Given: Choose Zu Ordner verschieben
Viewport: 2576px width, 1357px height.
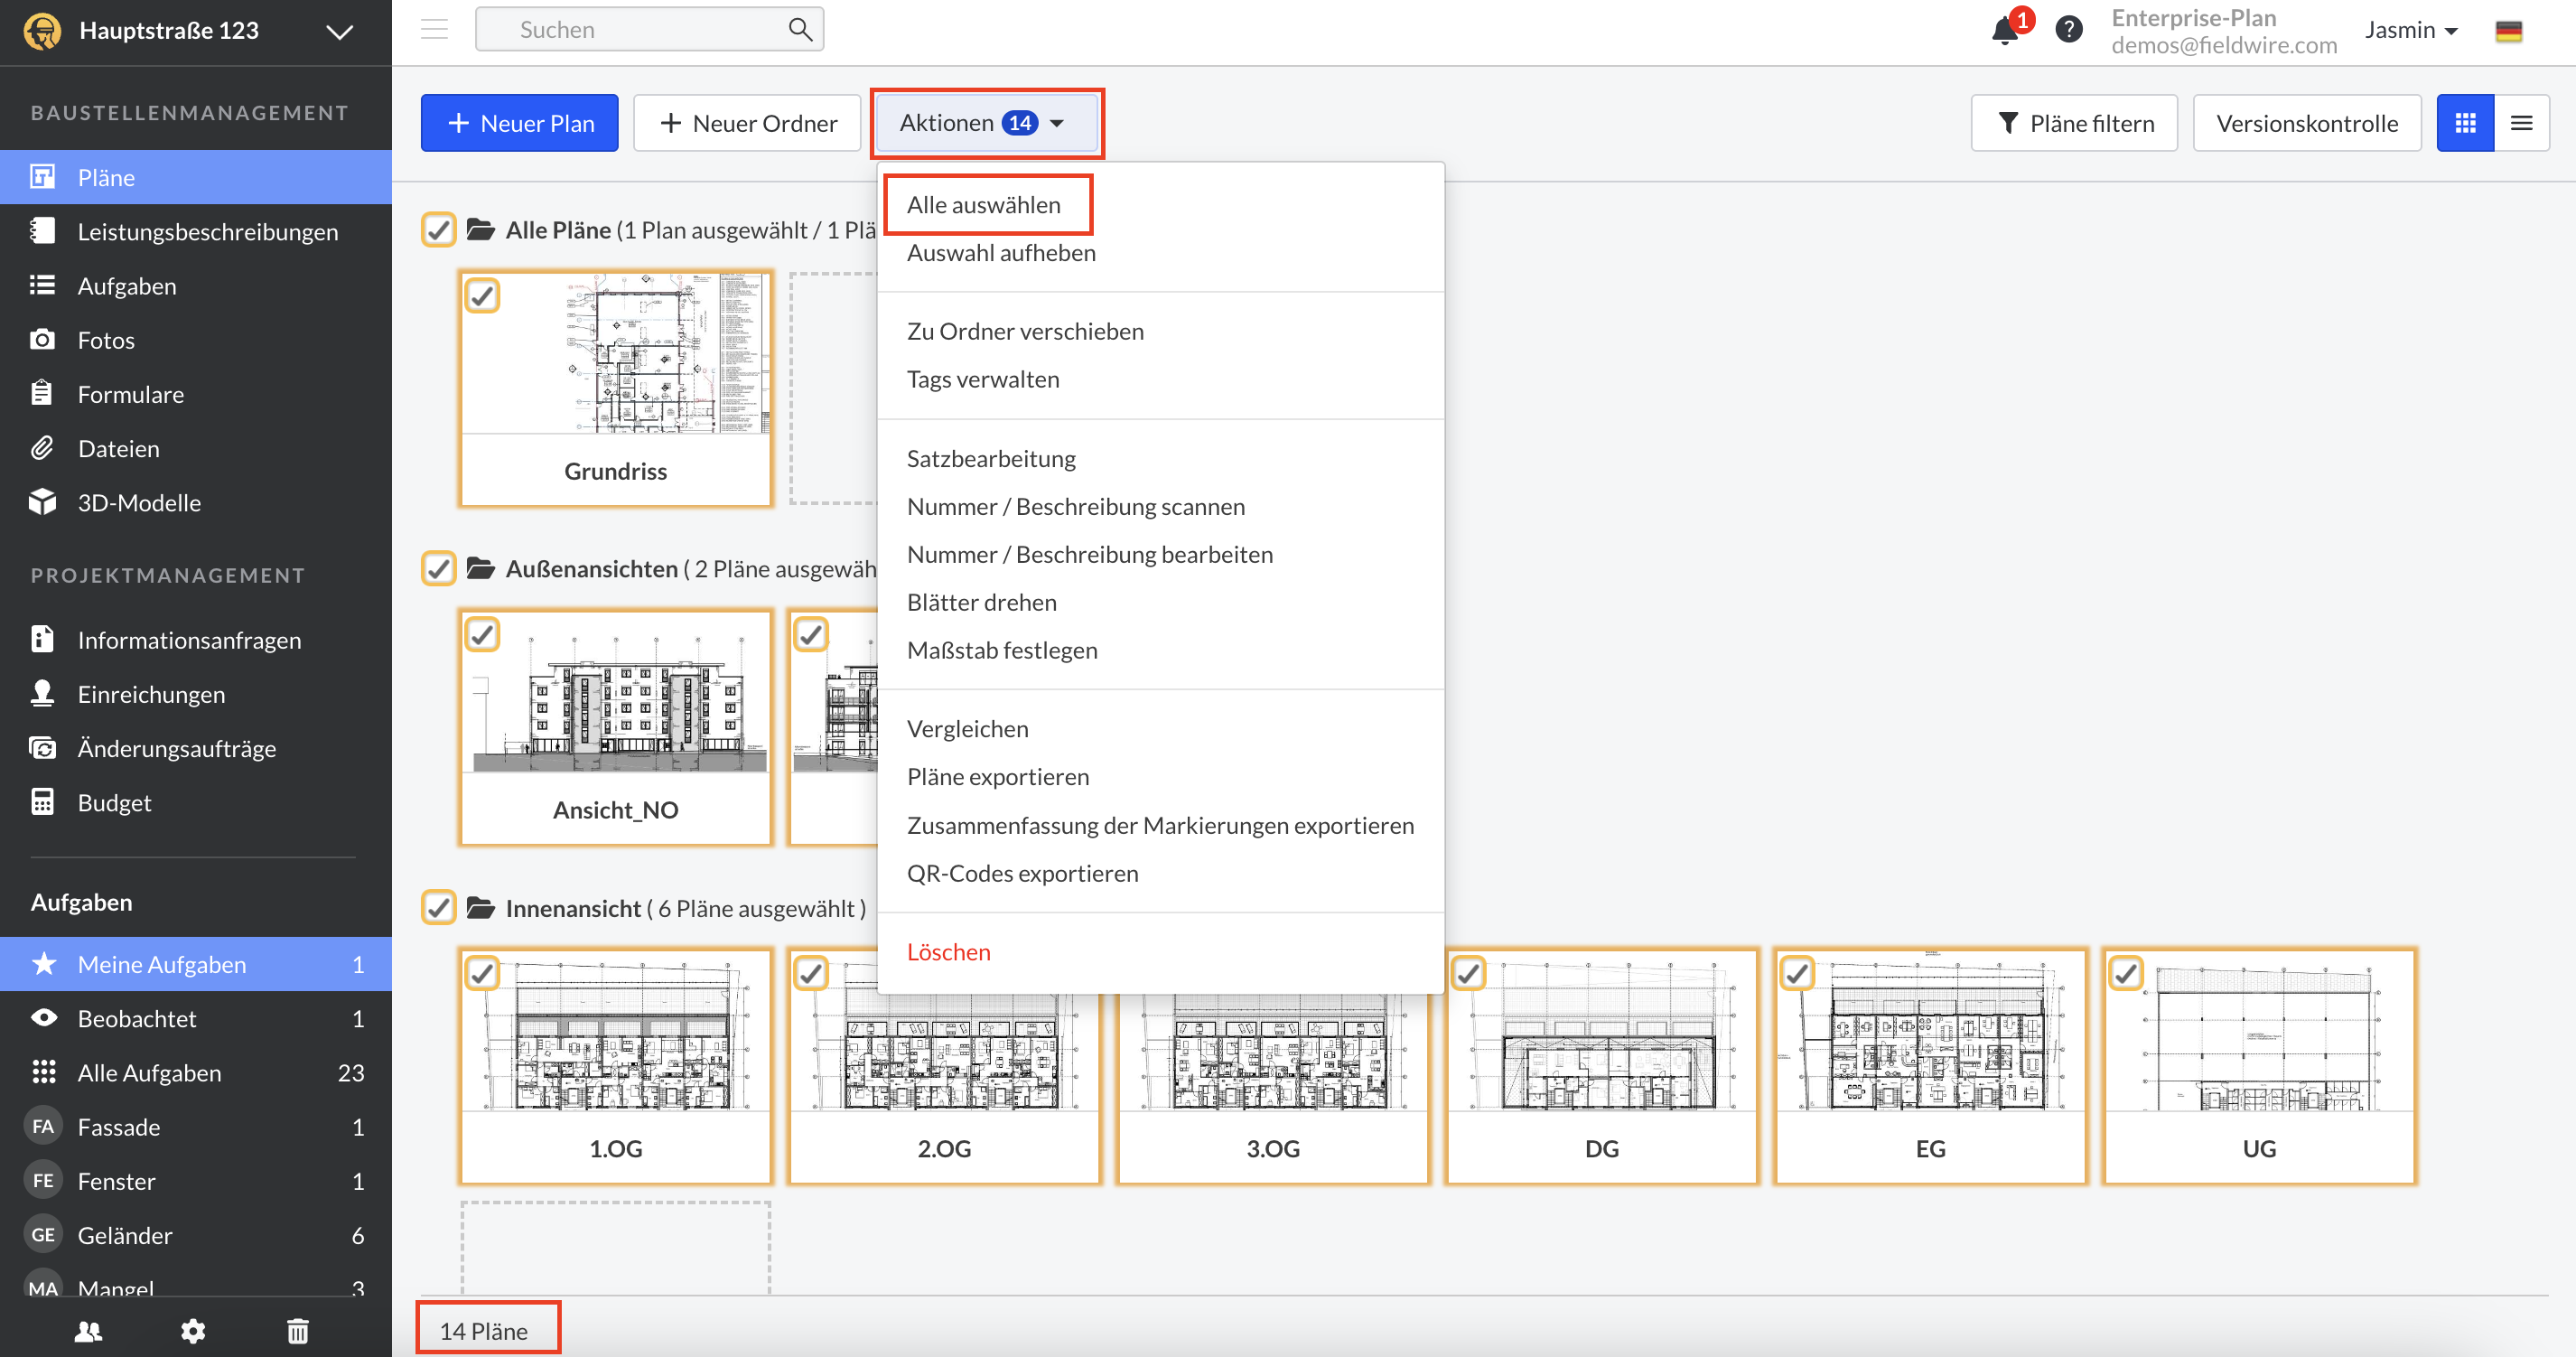Looking at the screenshot, I should [1025, 331].
